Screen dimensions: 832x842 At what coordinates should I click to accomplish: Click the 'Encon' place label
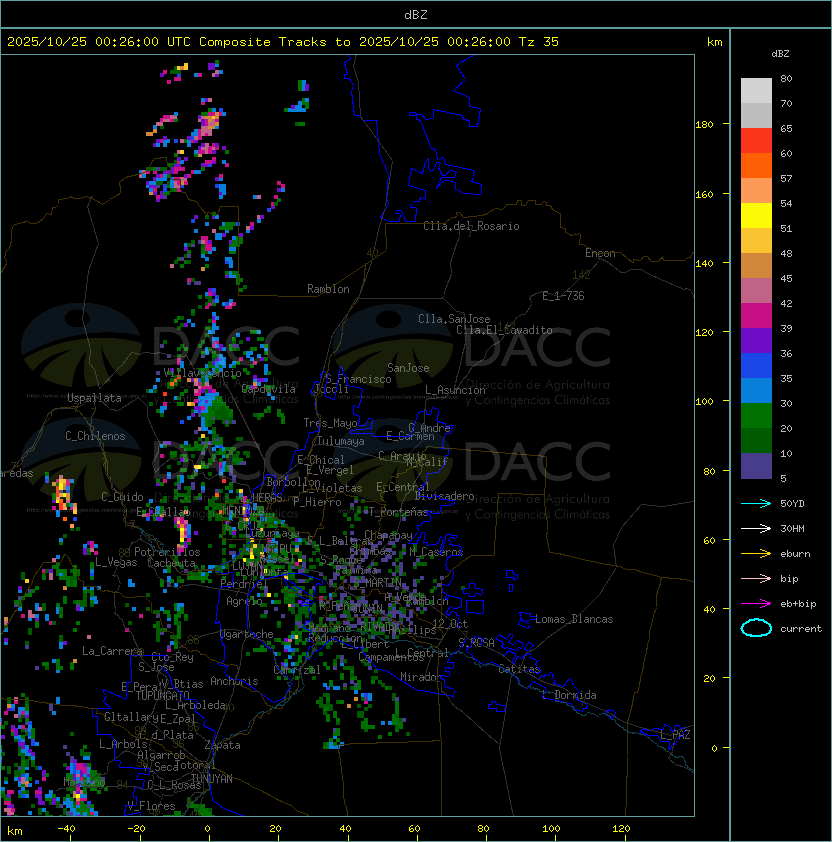pos(600,253)
